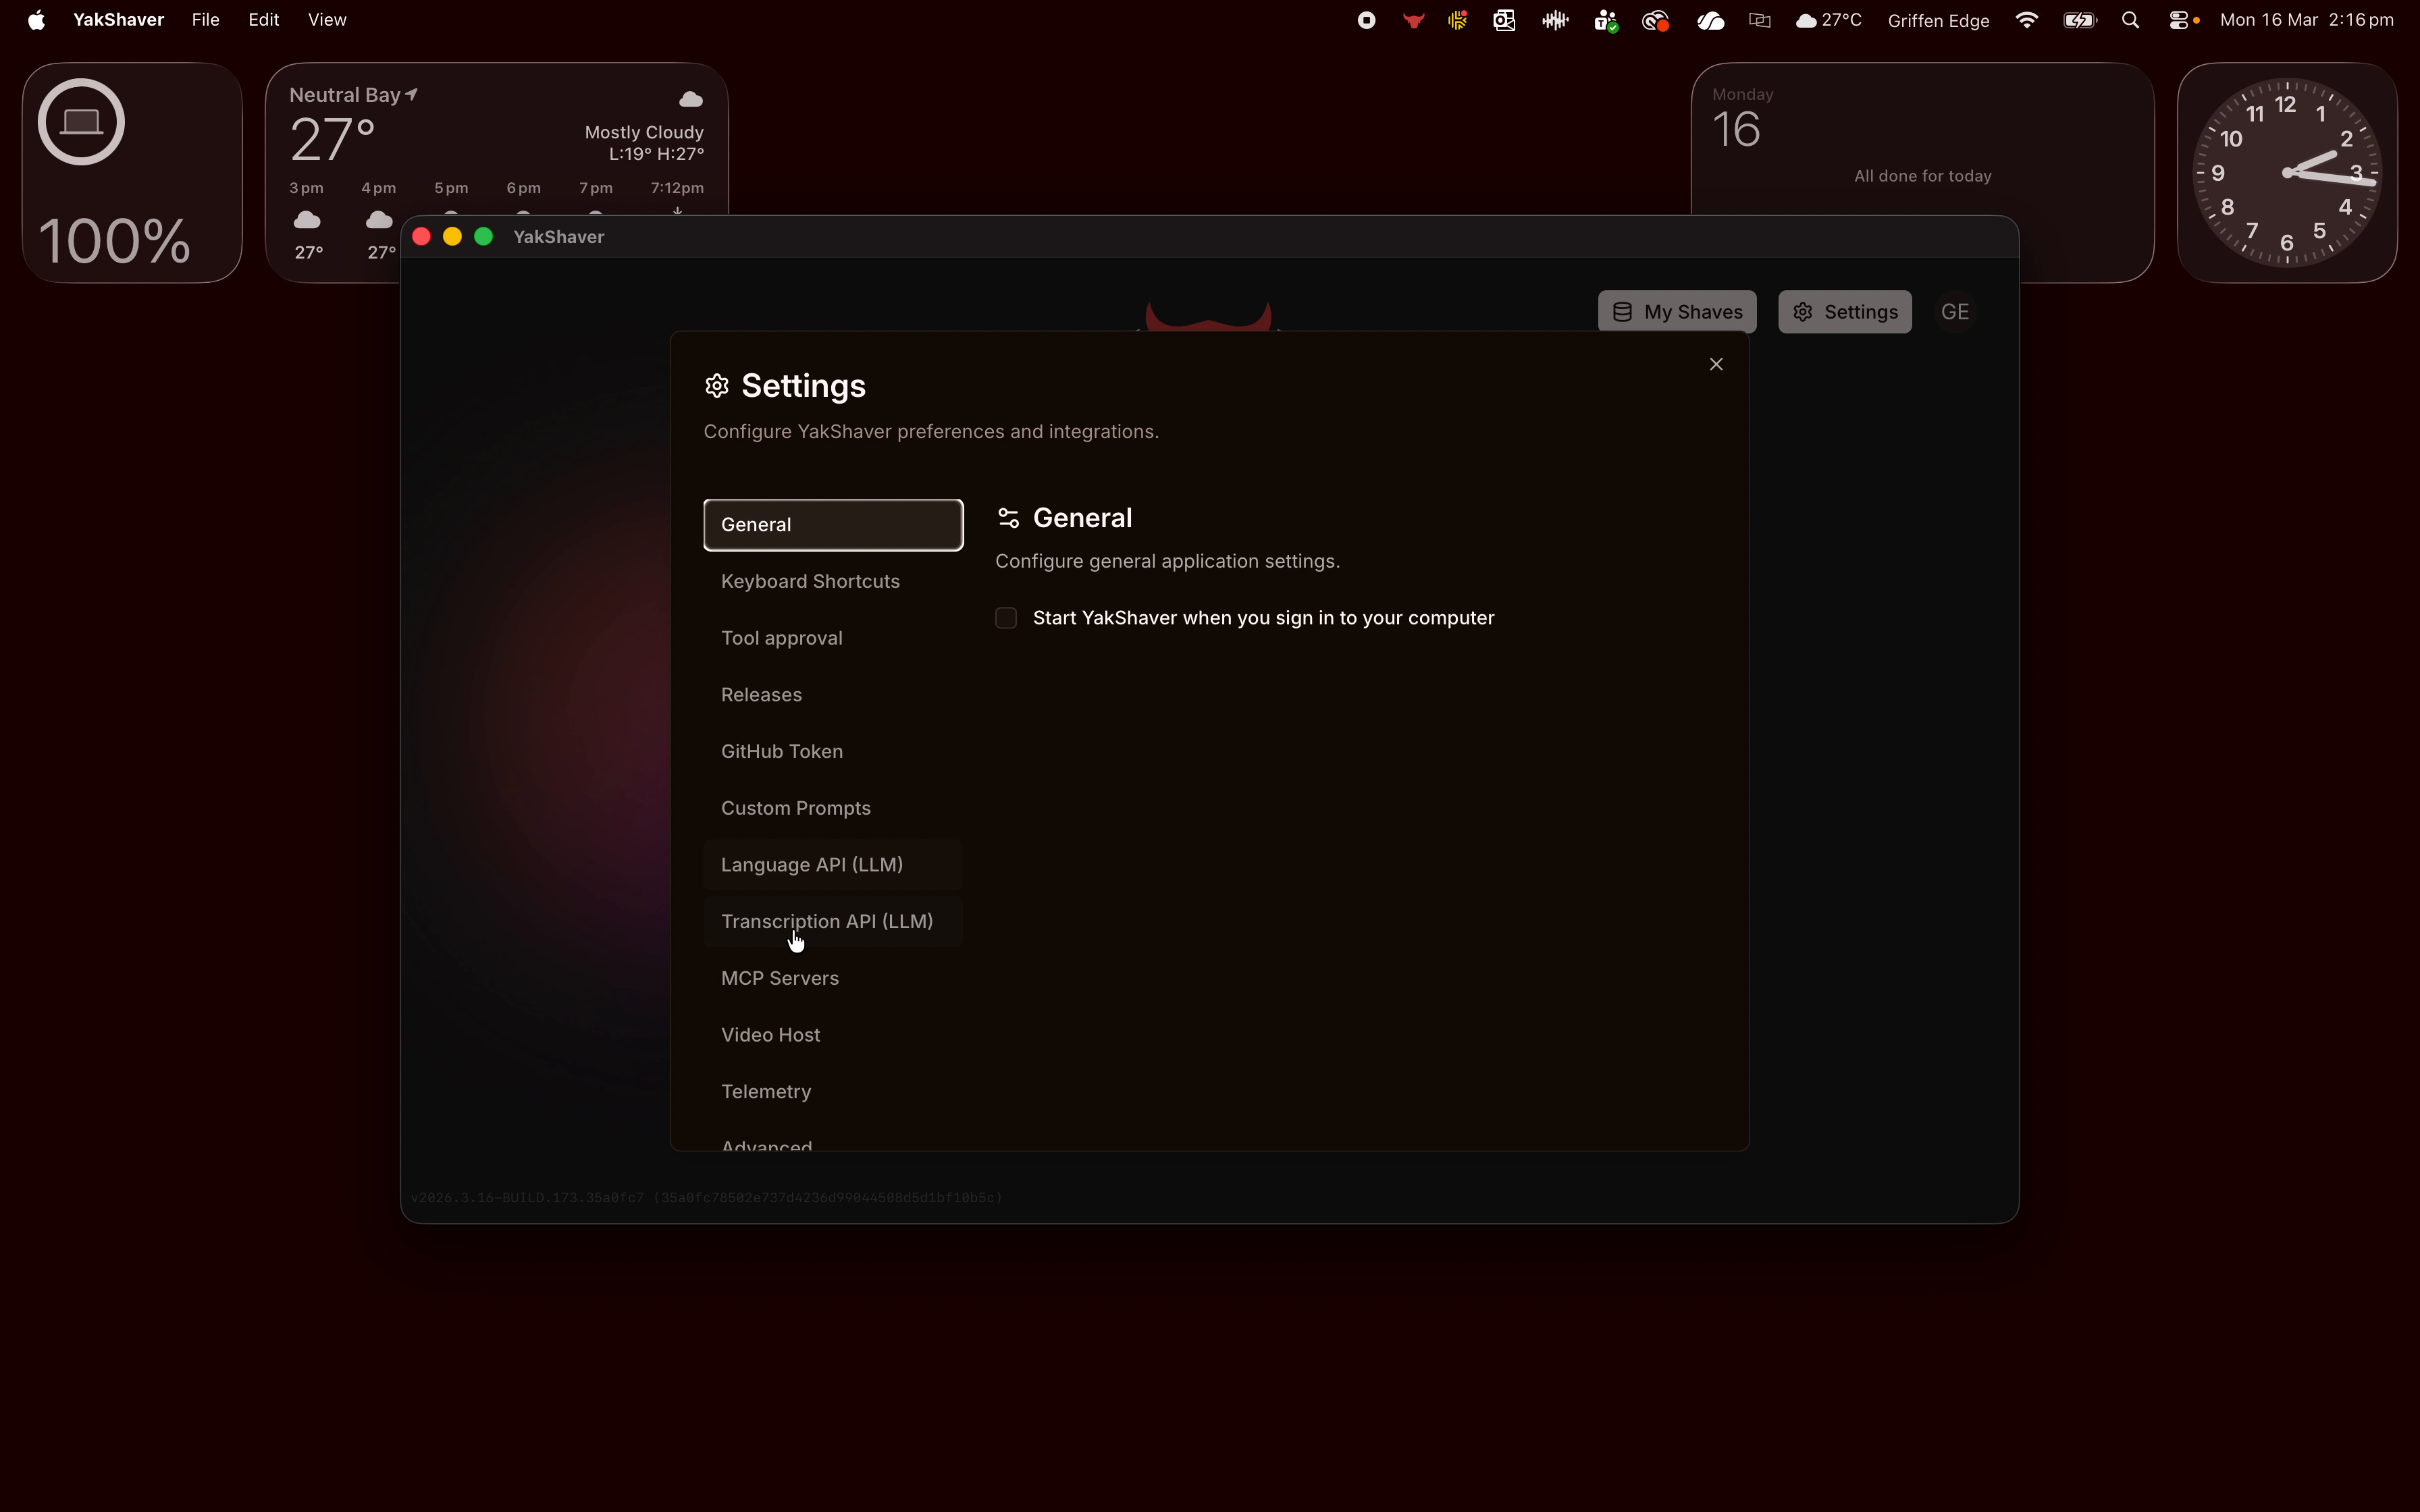
Task: Open the Wi-Fi status menu
Action: click(2027, 20)
